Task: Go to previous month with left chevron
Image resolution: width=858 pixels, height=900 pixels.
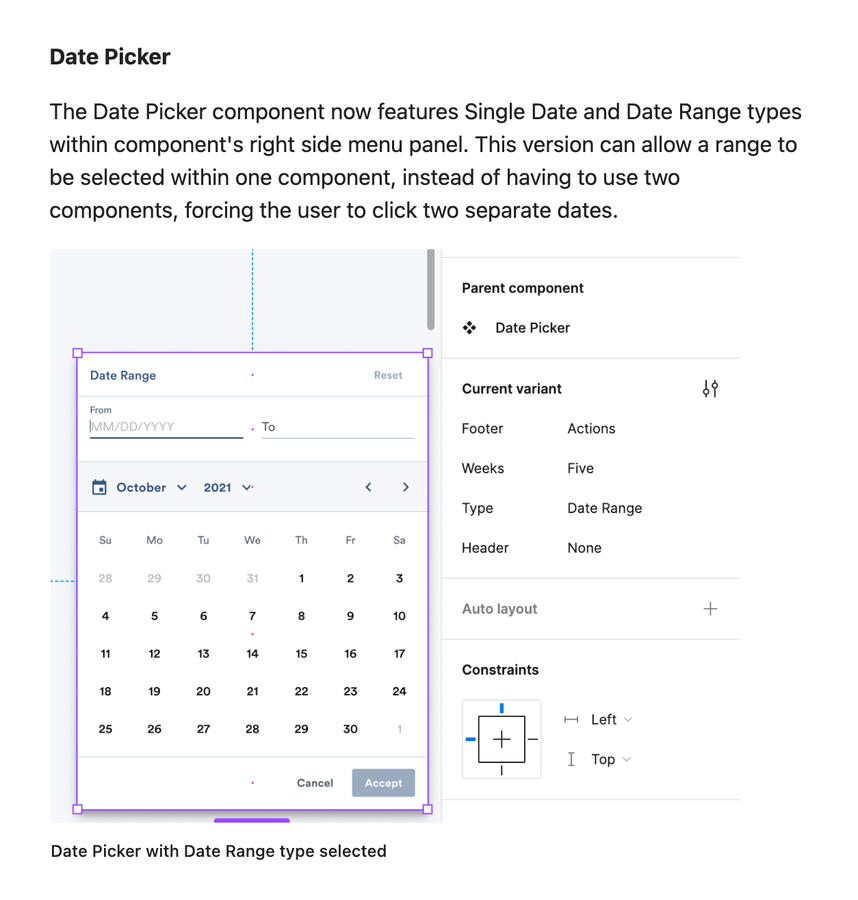Action: click(x=368, y=487)
